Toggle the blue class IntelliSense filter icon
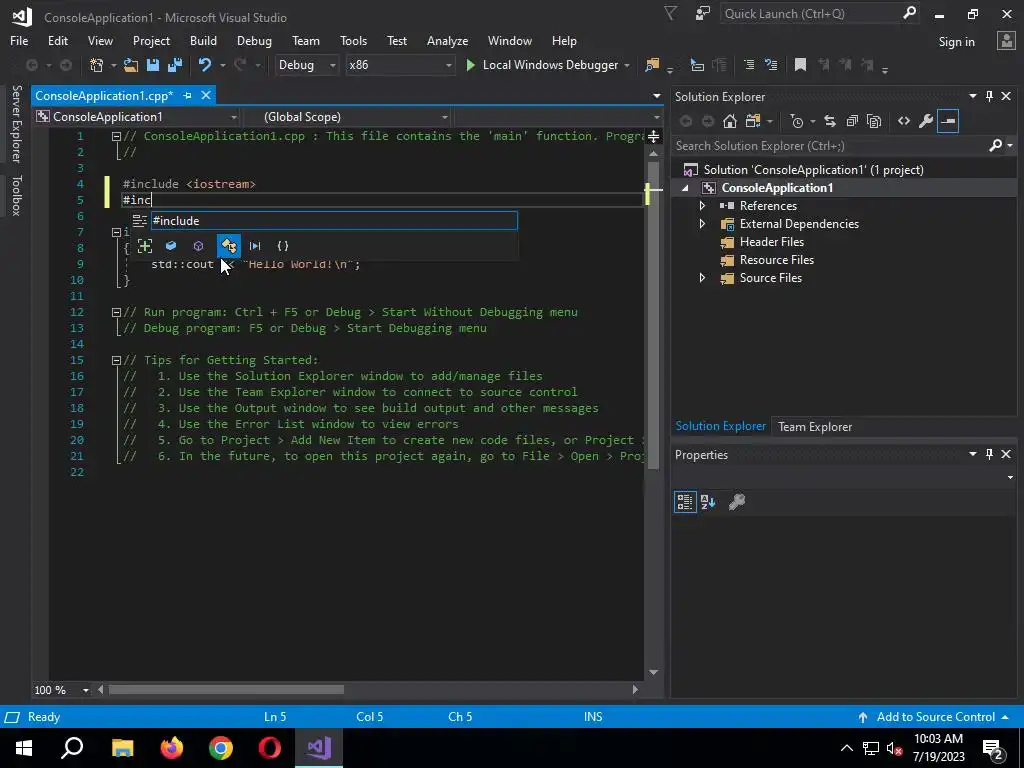Screen dimensions: 1024x768 171,246
